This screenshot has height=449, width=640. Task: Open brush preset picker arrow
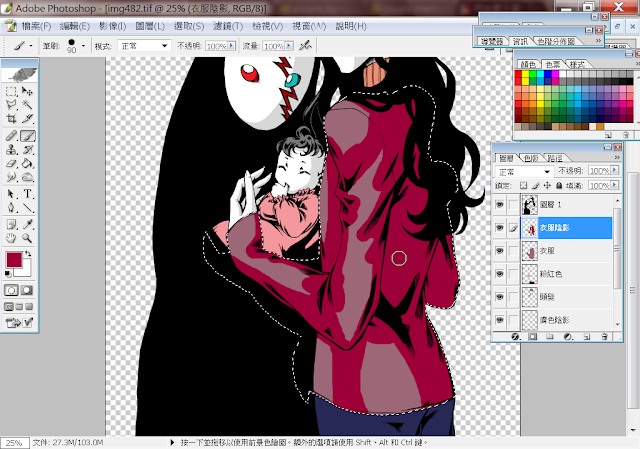83,46
